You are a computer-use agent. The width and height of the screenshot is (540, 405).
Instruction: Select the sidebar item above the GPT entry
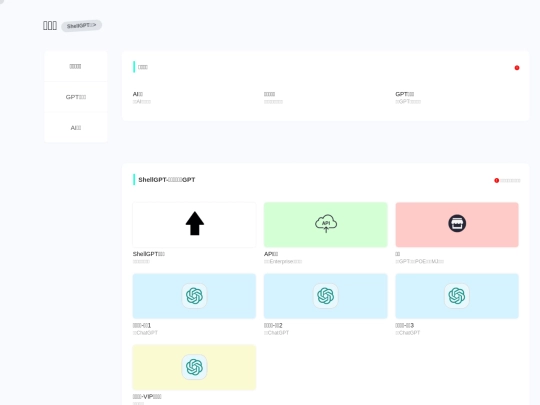pyautogui.click(x=75, y=66)
